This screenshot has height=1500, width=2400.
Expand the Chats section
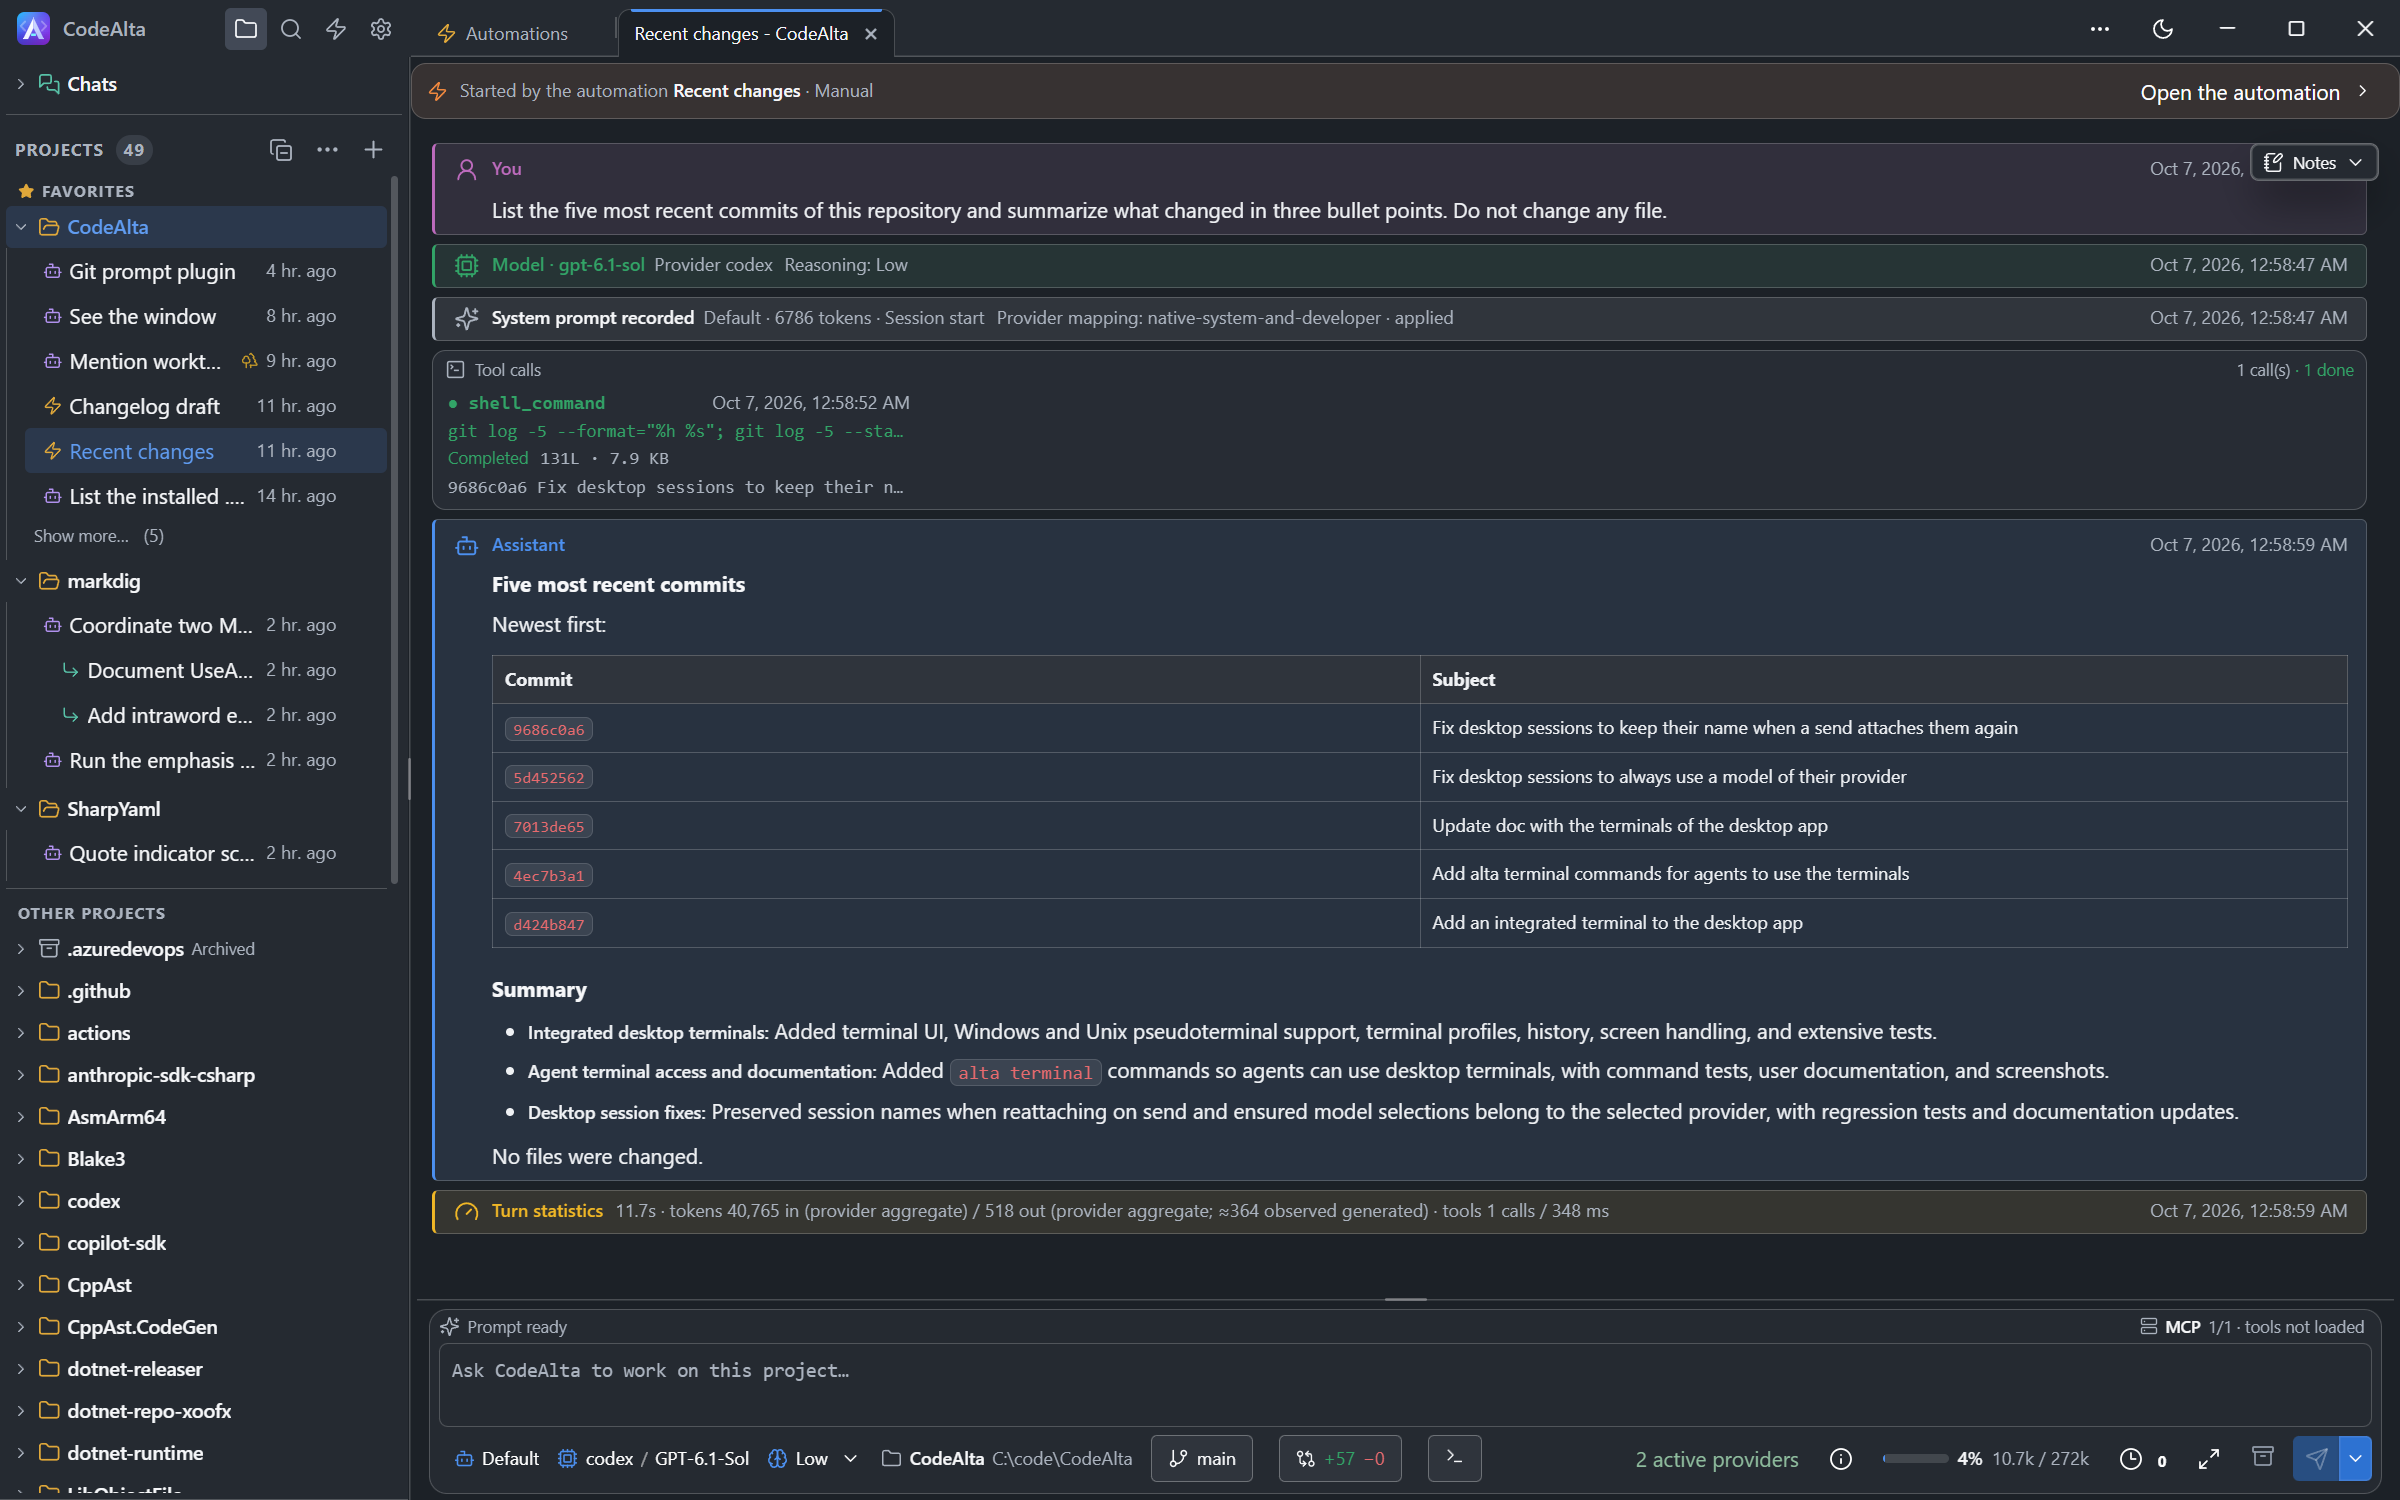tap(21, 84)
